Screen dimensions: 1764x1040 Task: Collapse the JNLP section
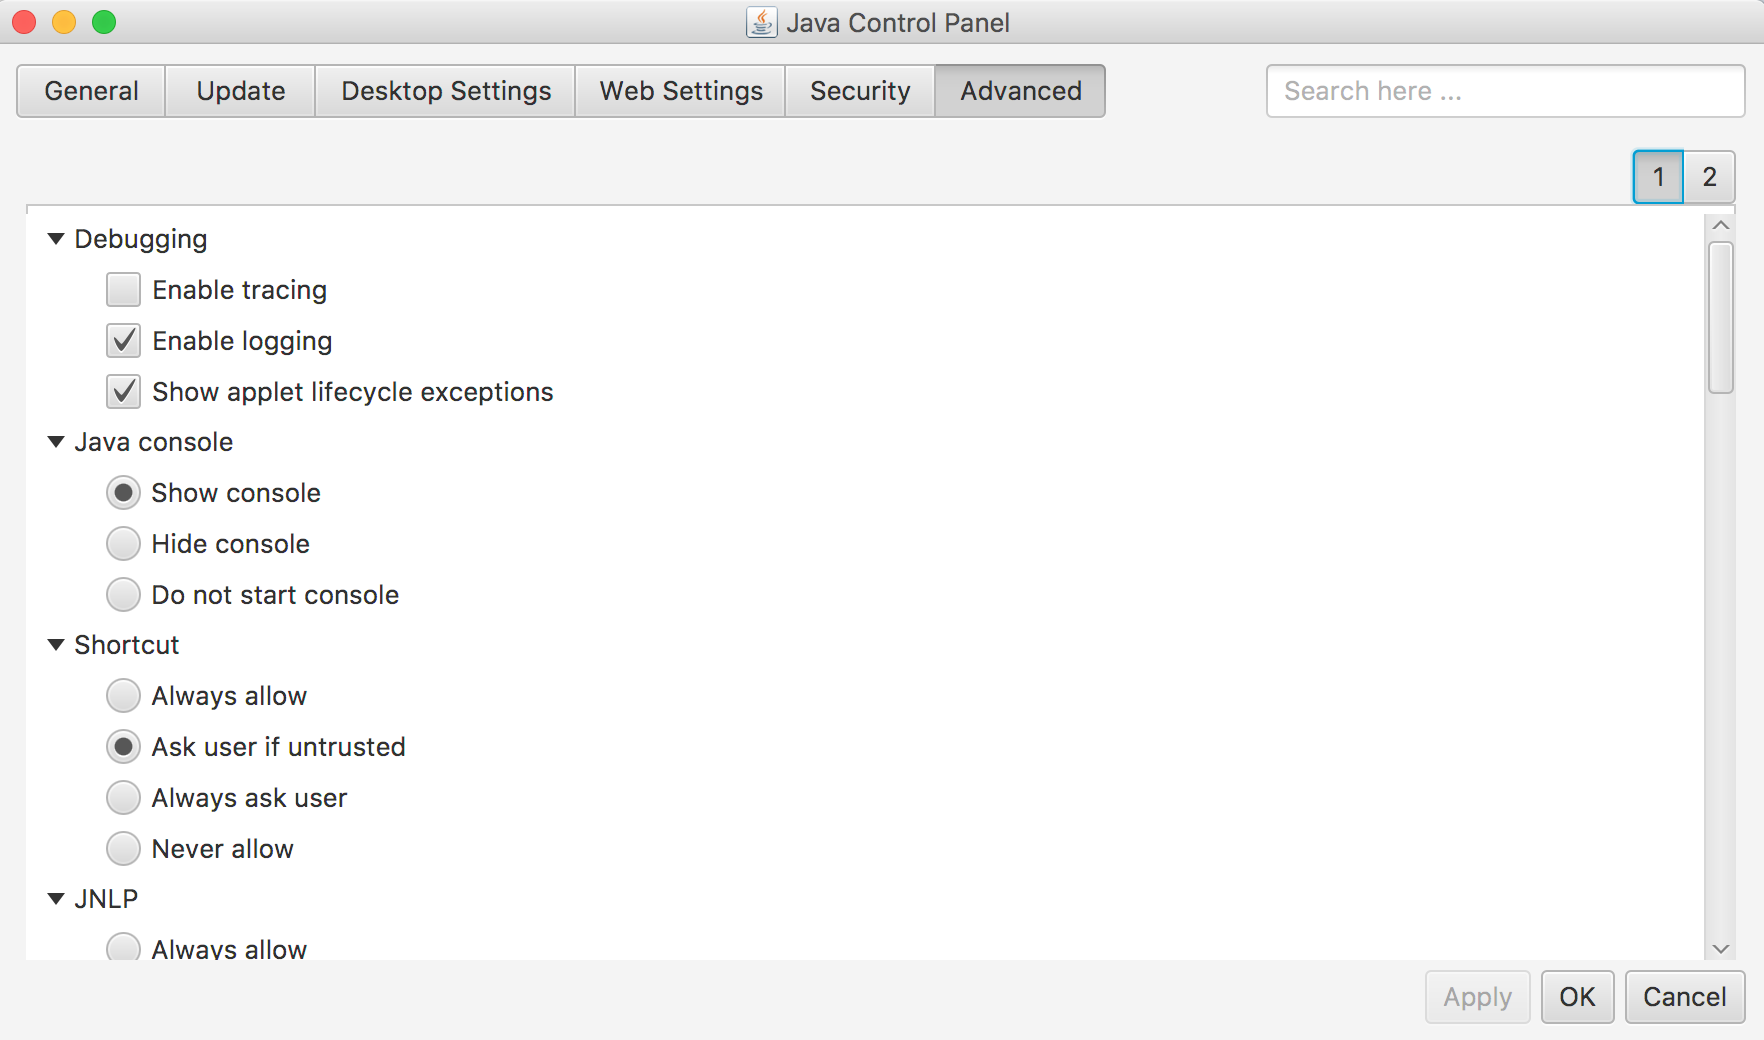click(56, 899)
